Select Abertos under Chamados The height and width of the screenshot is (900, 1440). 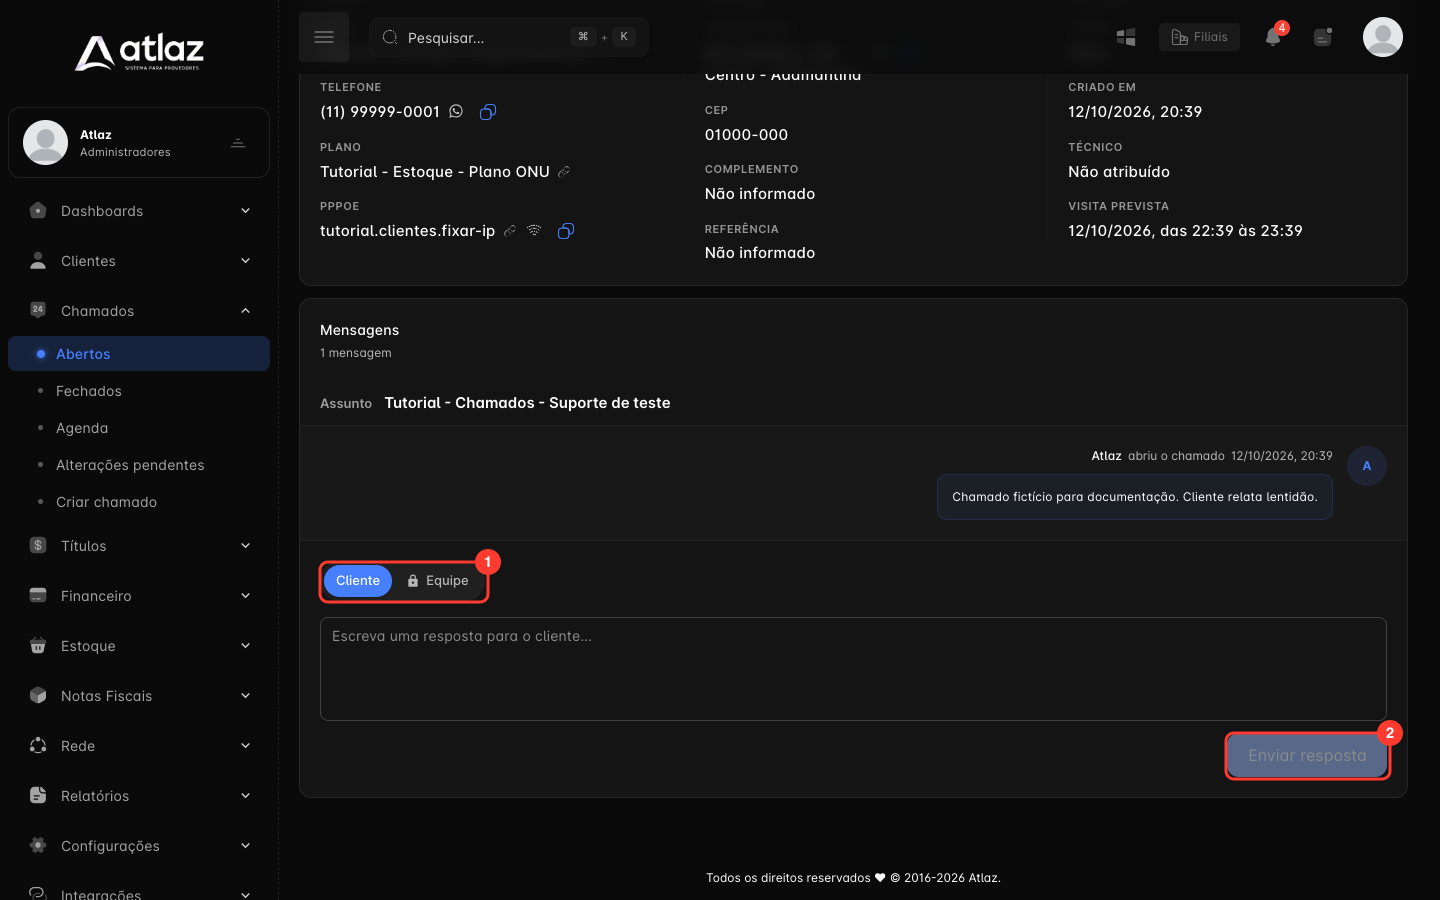coord(139,354)
